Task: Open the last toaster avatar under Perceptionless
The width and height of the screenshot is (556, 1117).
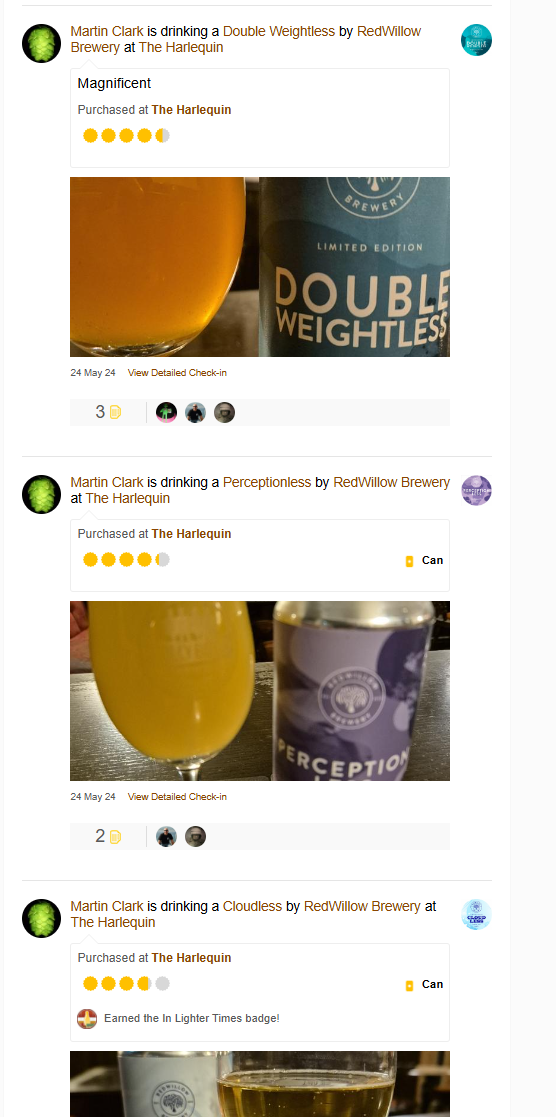Action: [195, 836]
